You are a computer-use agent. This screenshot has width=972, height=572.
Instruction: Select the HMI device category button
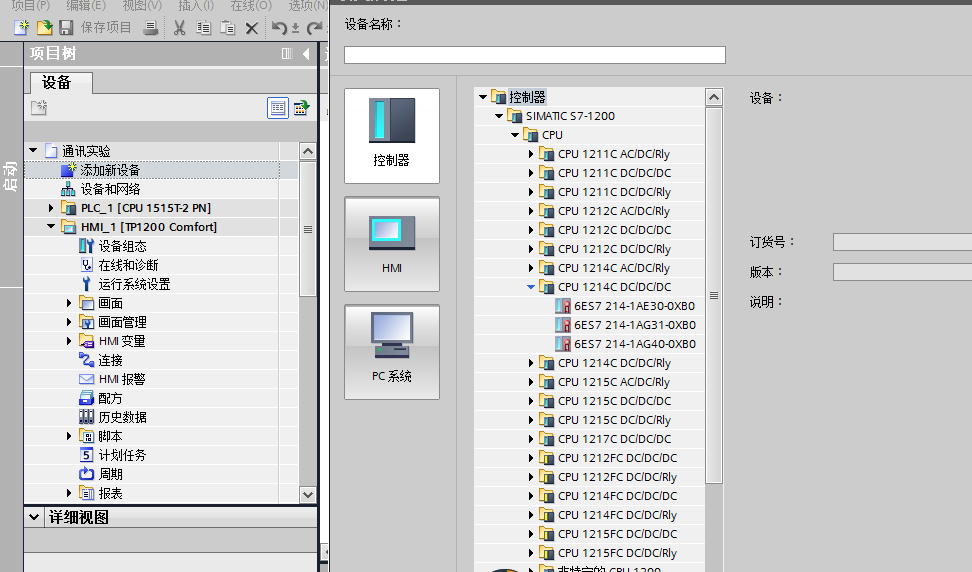pyautogui.click(x=392, y=244)
